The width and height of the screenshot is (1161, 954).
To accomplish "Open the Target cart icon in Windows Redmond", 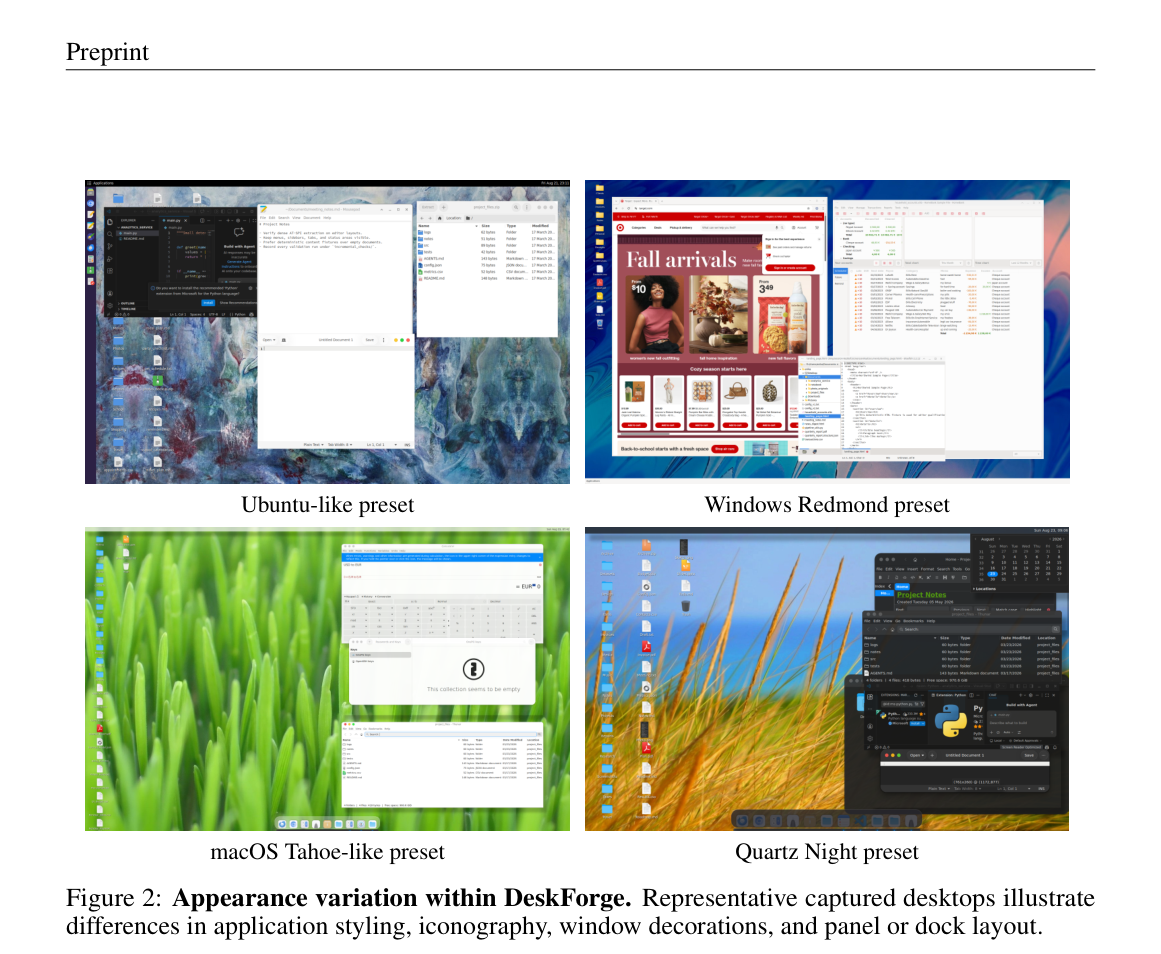I will (x=817, y=227).
